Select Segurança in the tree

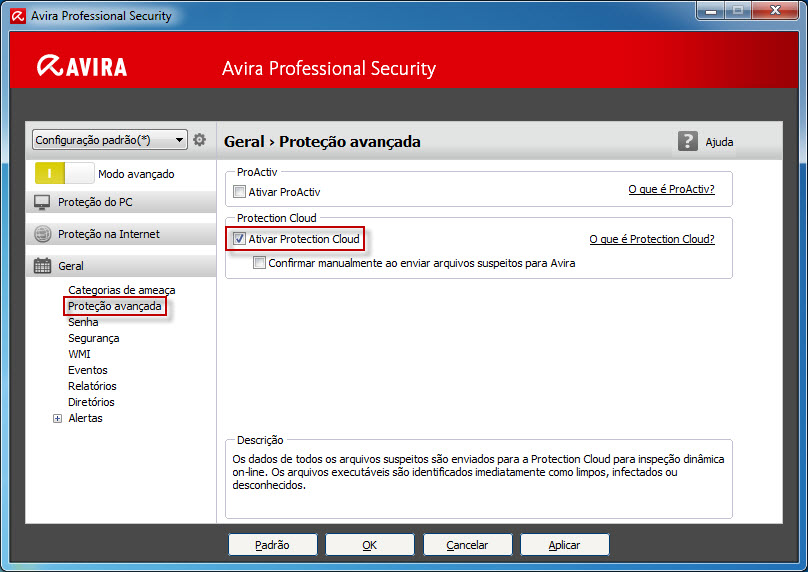click(x=93, y=338)
